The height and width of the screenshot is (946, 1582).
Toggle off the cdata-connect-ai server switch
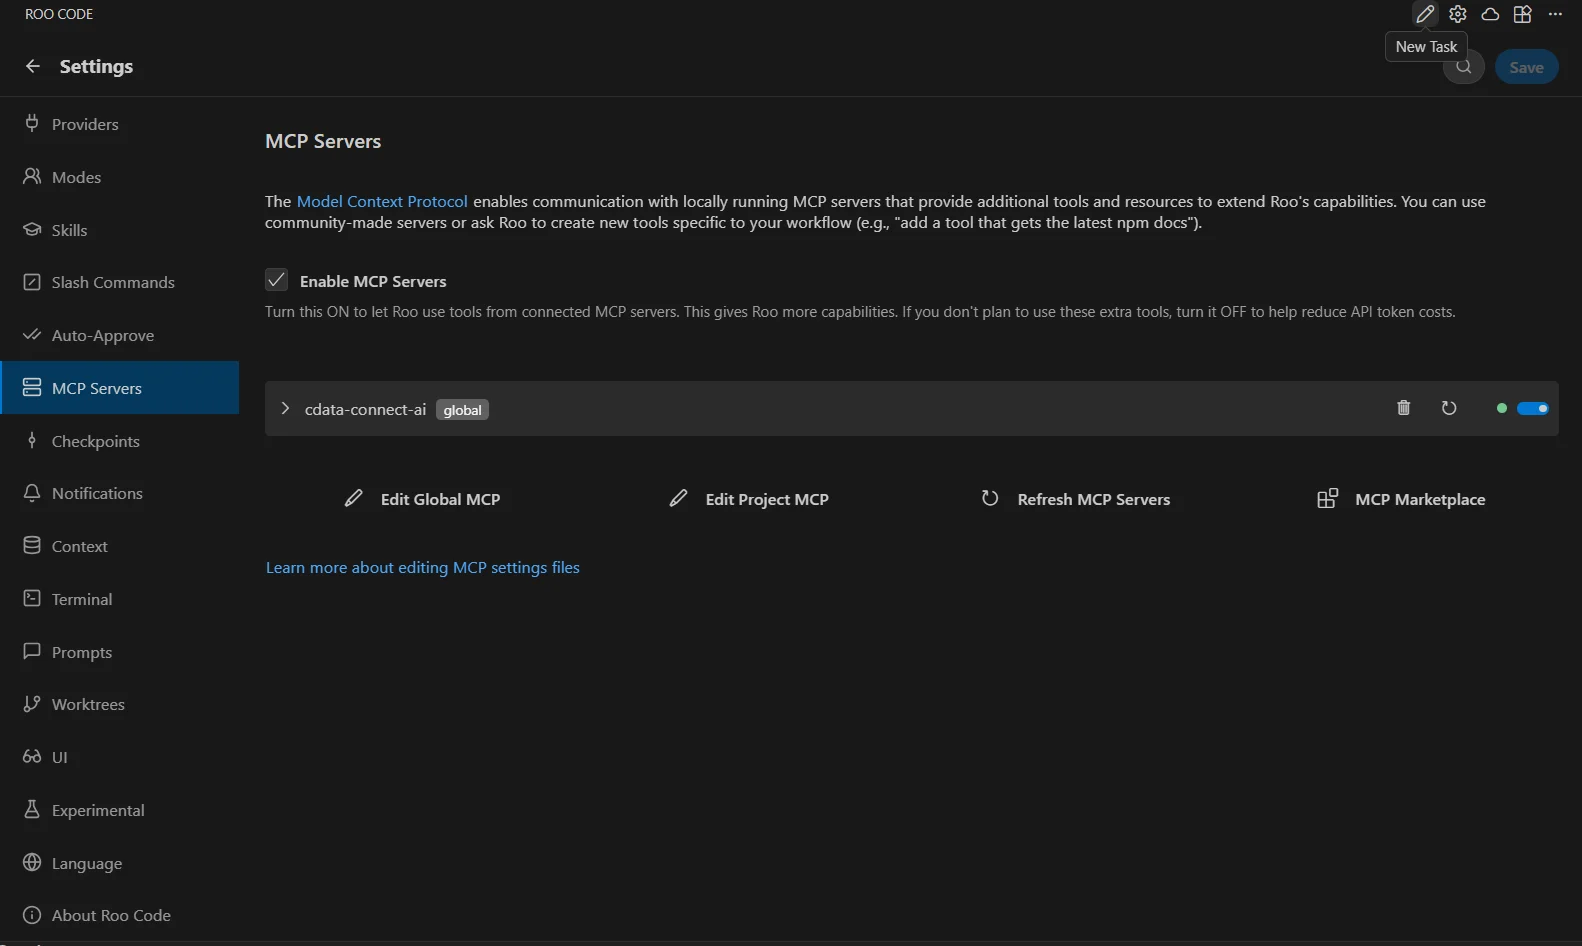[x=1532, y=408]
